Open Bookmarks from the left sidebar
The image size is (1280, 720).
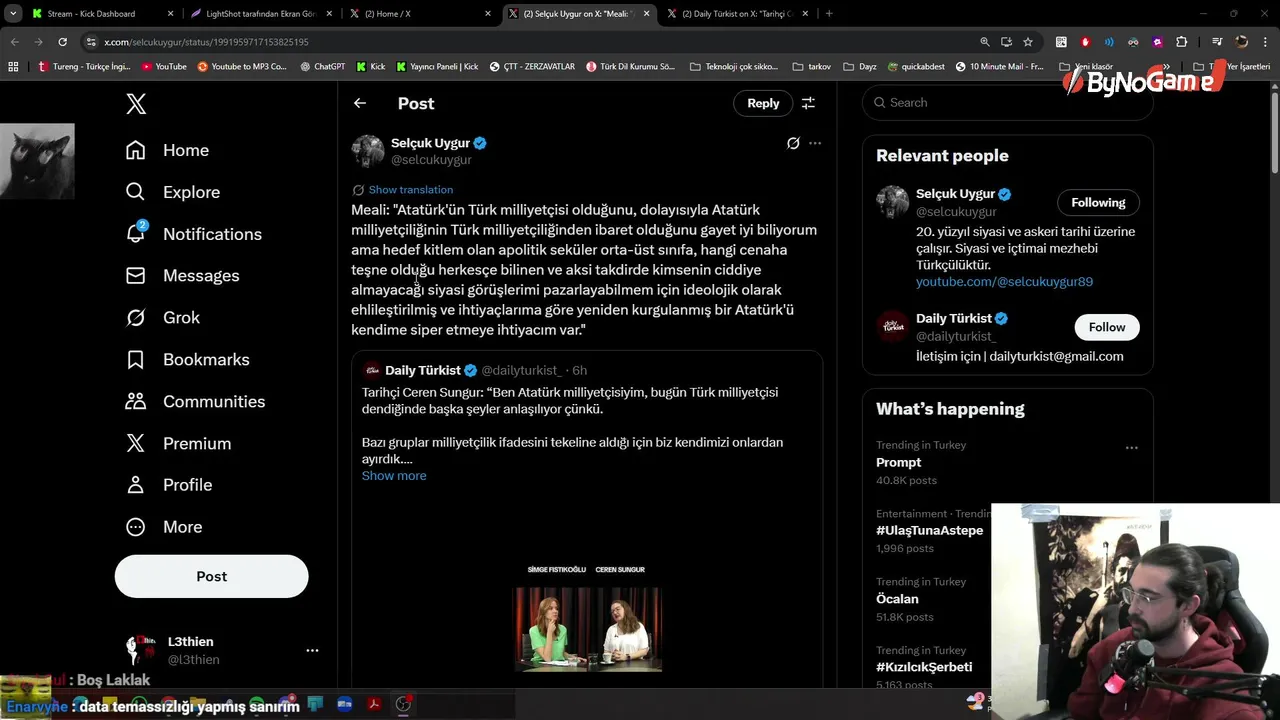click(x=187, y=360)
